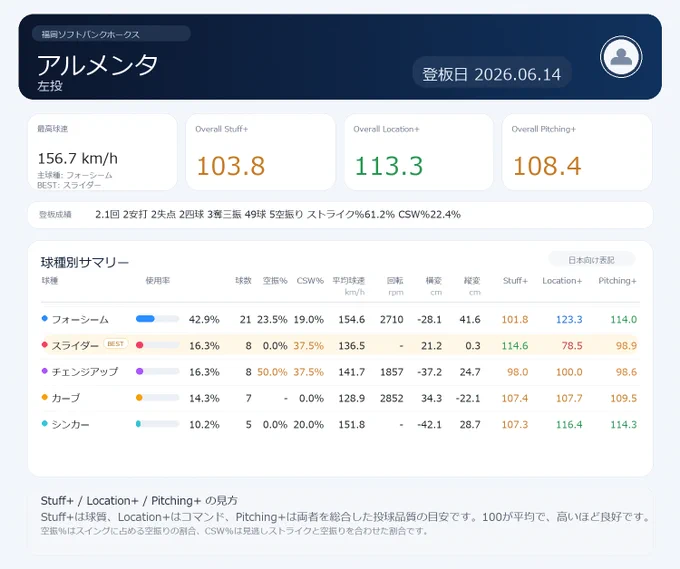Click the チェンジアップ usage rate bar
680x569 pixels.
157,372
